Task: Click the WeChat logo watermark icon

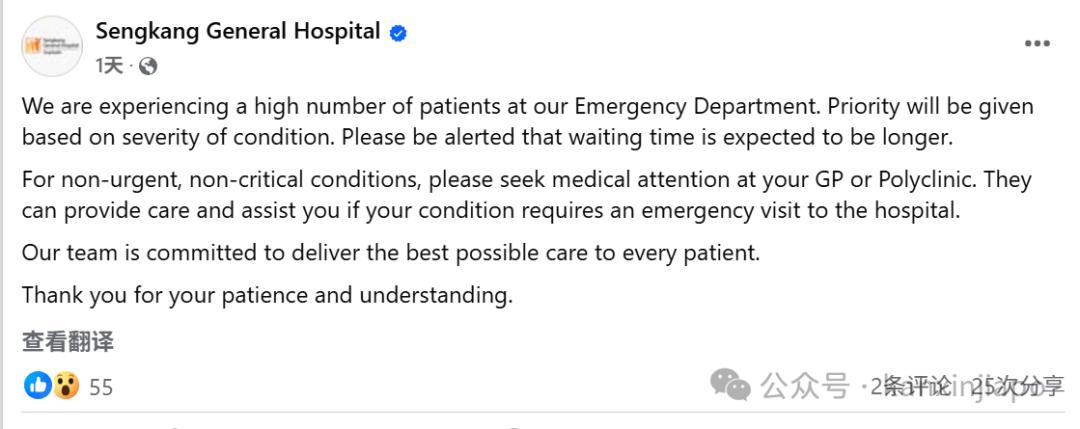Action: pos(730,384)
